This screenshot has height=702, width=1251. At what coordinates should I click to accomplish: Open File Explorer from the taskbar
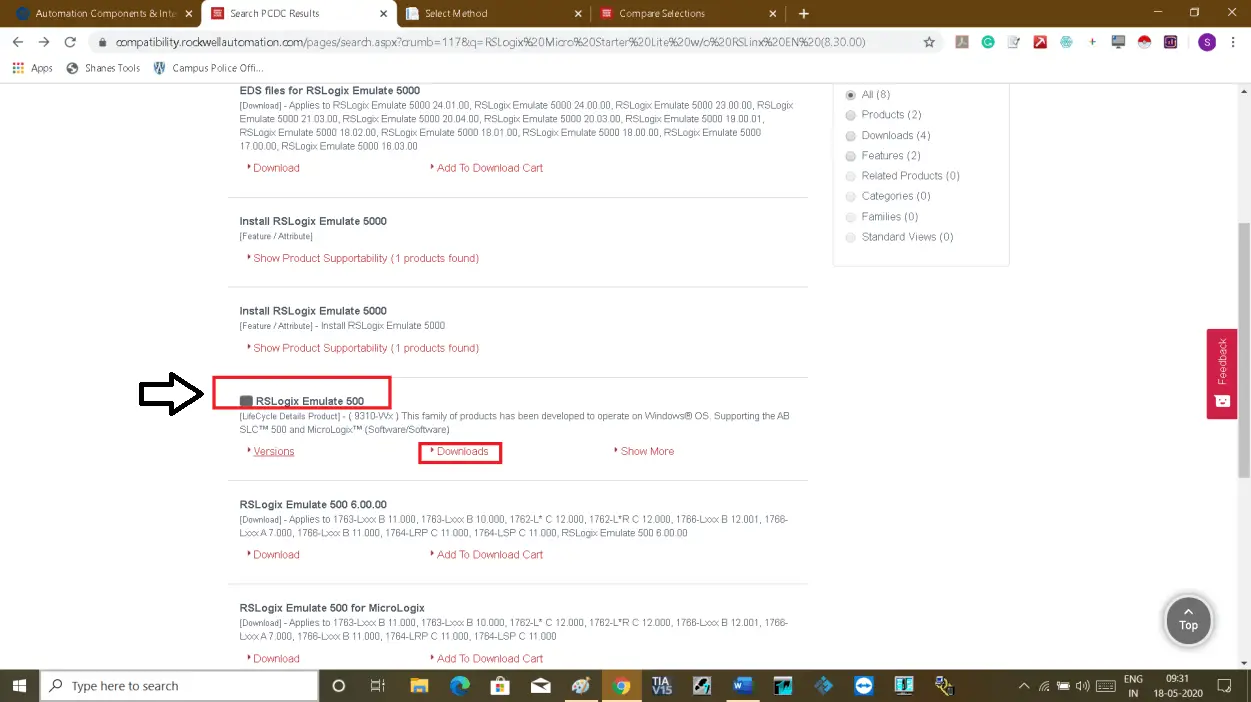[x=418, y=686]
